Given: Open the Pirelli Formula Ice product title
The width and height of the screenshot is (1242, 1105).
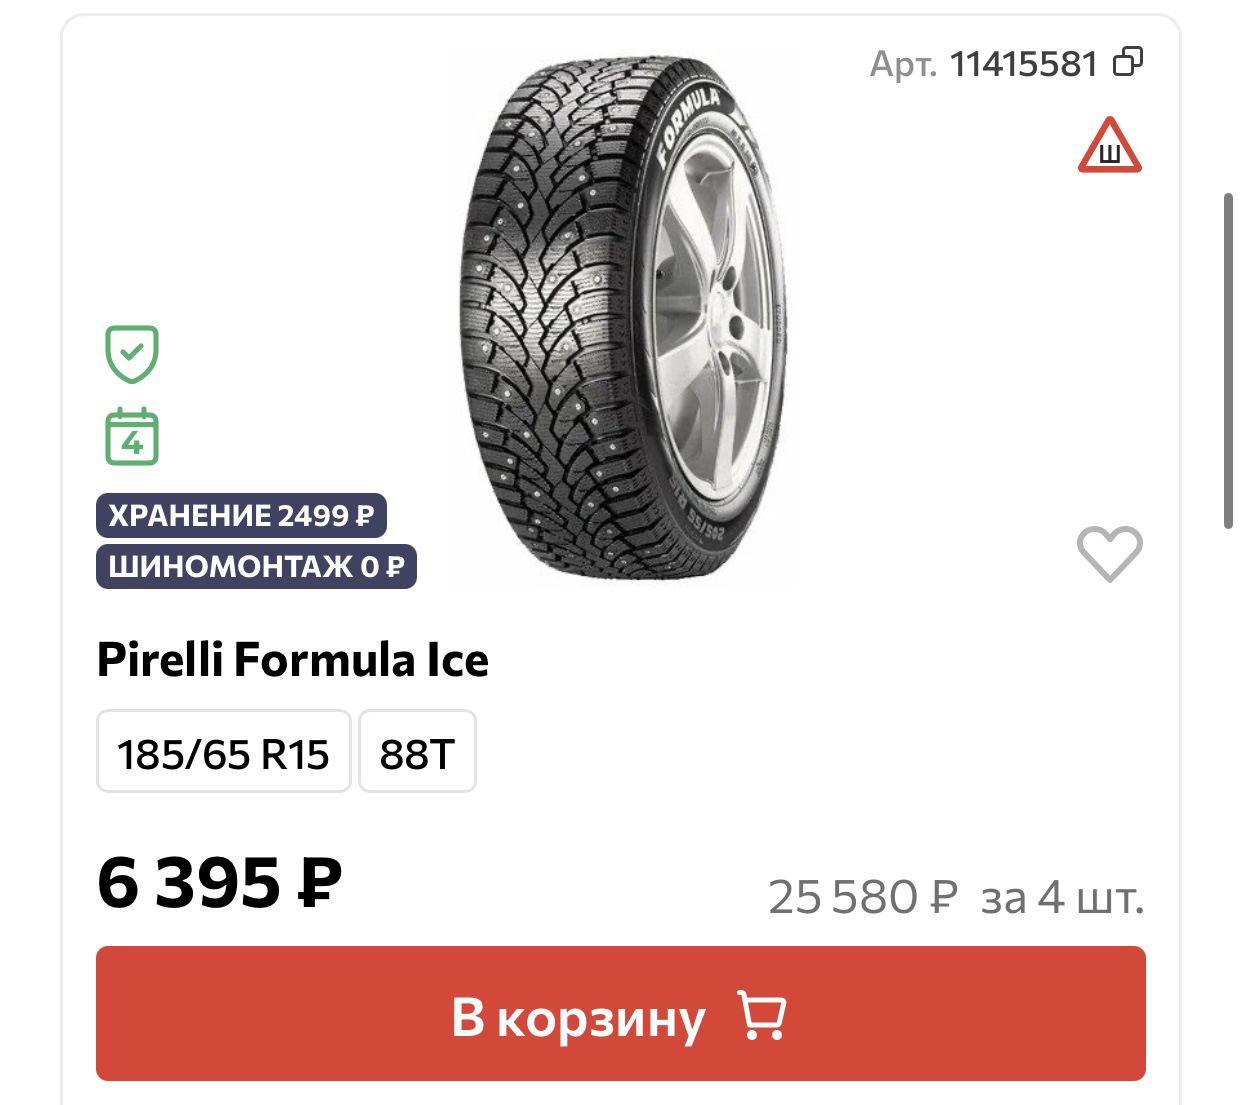Looking at the screenshot, I should pyautogui.click(x=293, y=661).
